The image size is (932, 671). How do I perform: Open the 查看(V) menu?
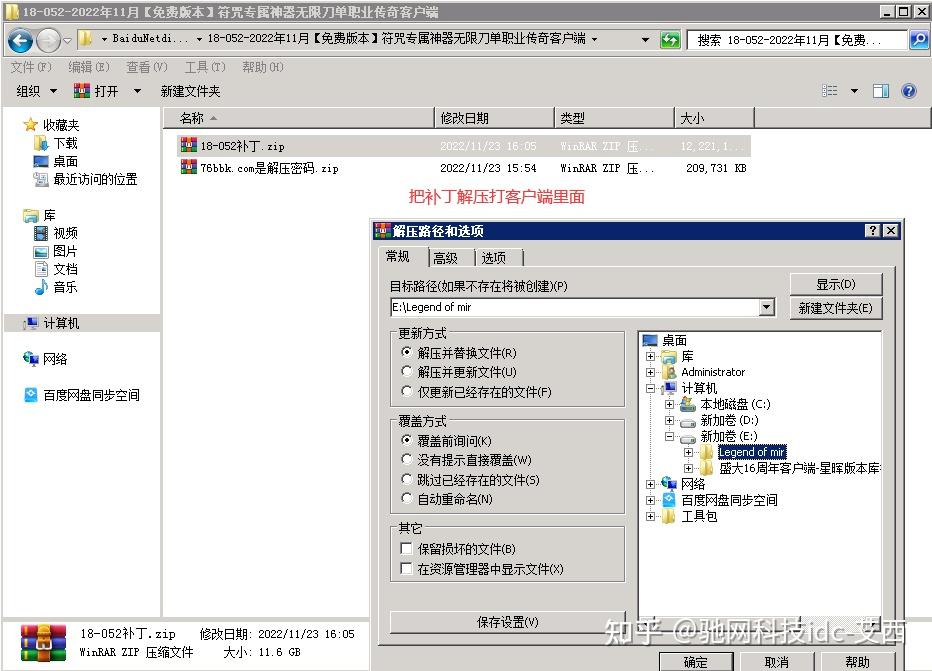(147, 67)
